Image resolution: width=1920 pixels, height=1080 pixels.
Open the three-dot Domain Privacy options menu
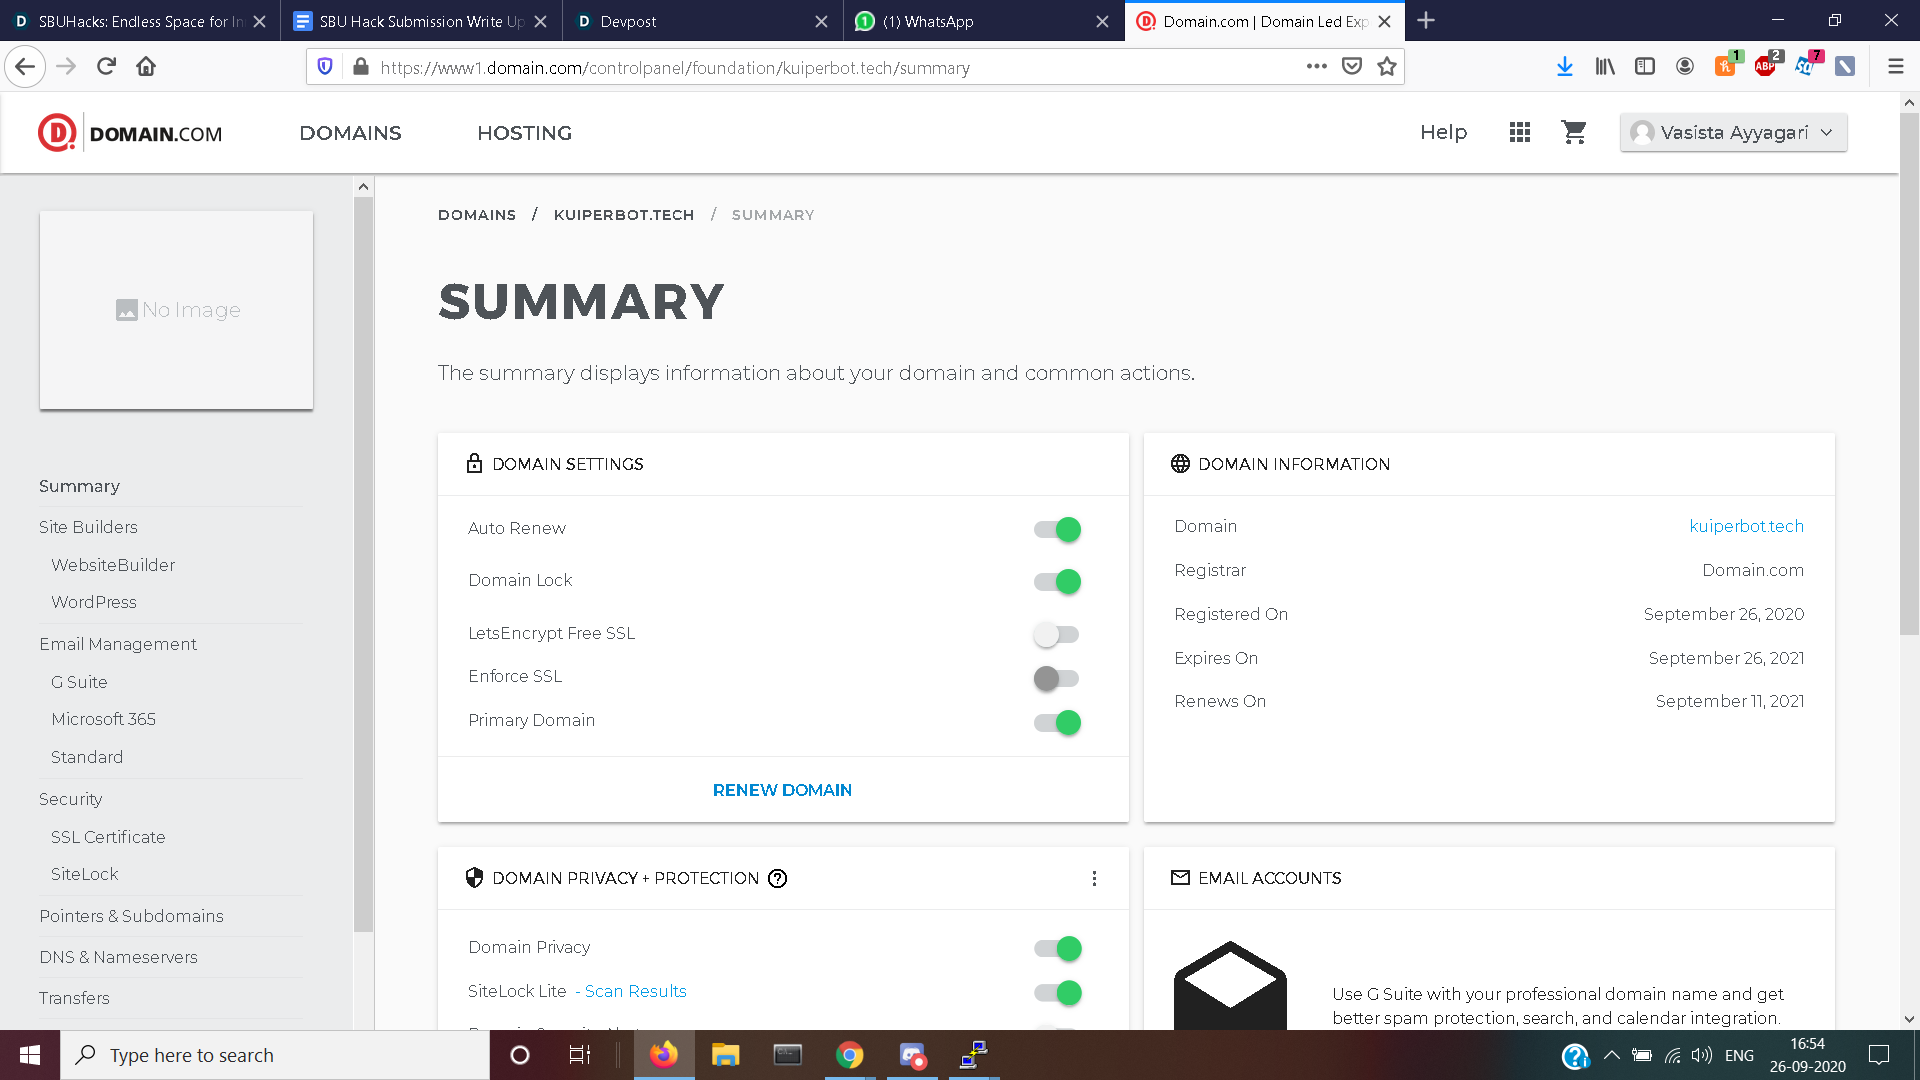pyautogui.click(x=1094, y=878)
